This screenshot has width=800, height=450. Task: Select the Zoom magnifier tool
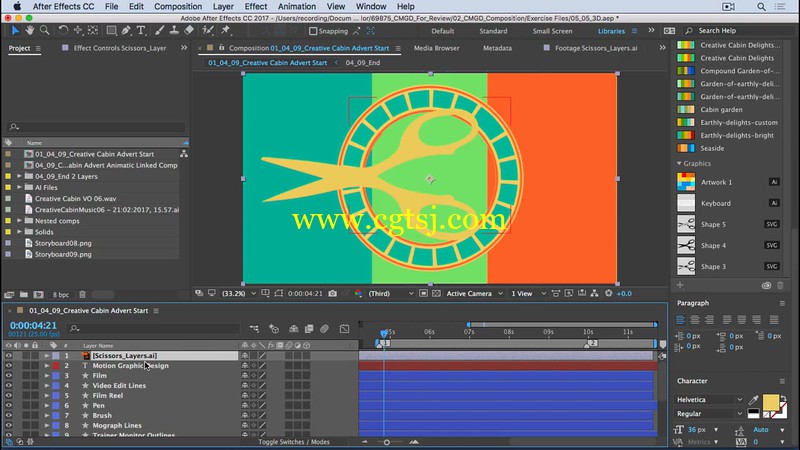click(x=44, y=31)
